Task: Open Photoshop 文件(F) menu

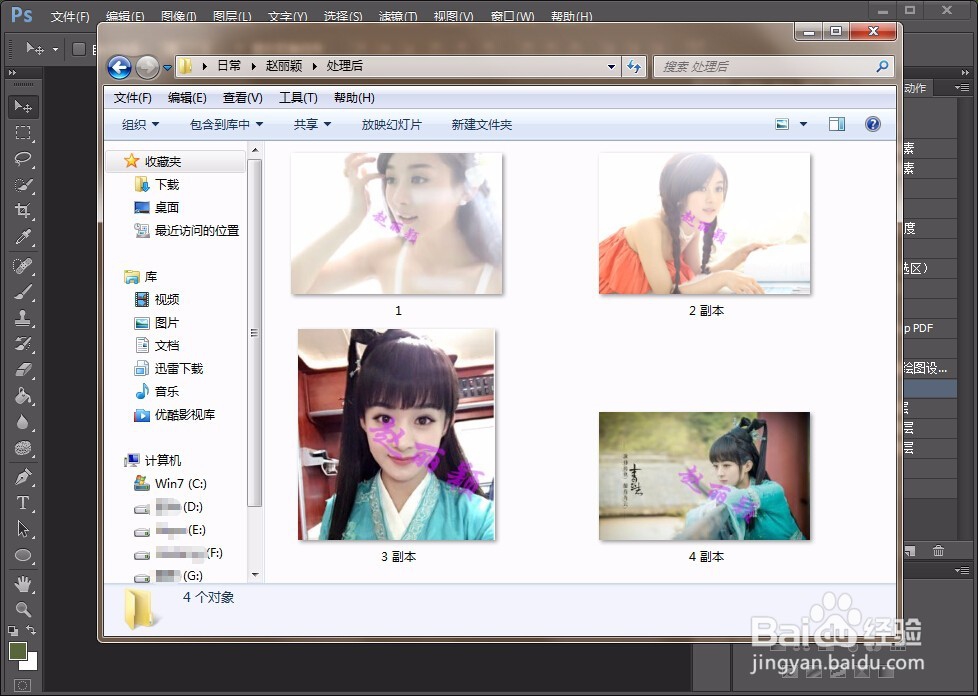Action: (70, 16)
